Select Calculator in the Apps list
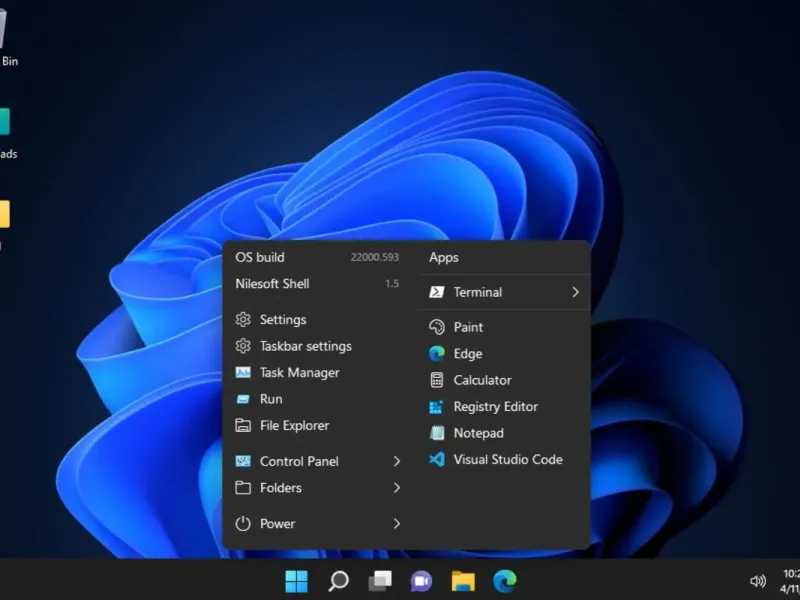Image resolution: width=800 pixels, height=600 pixels. point(504,380)
